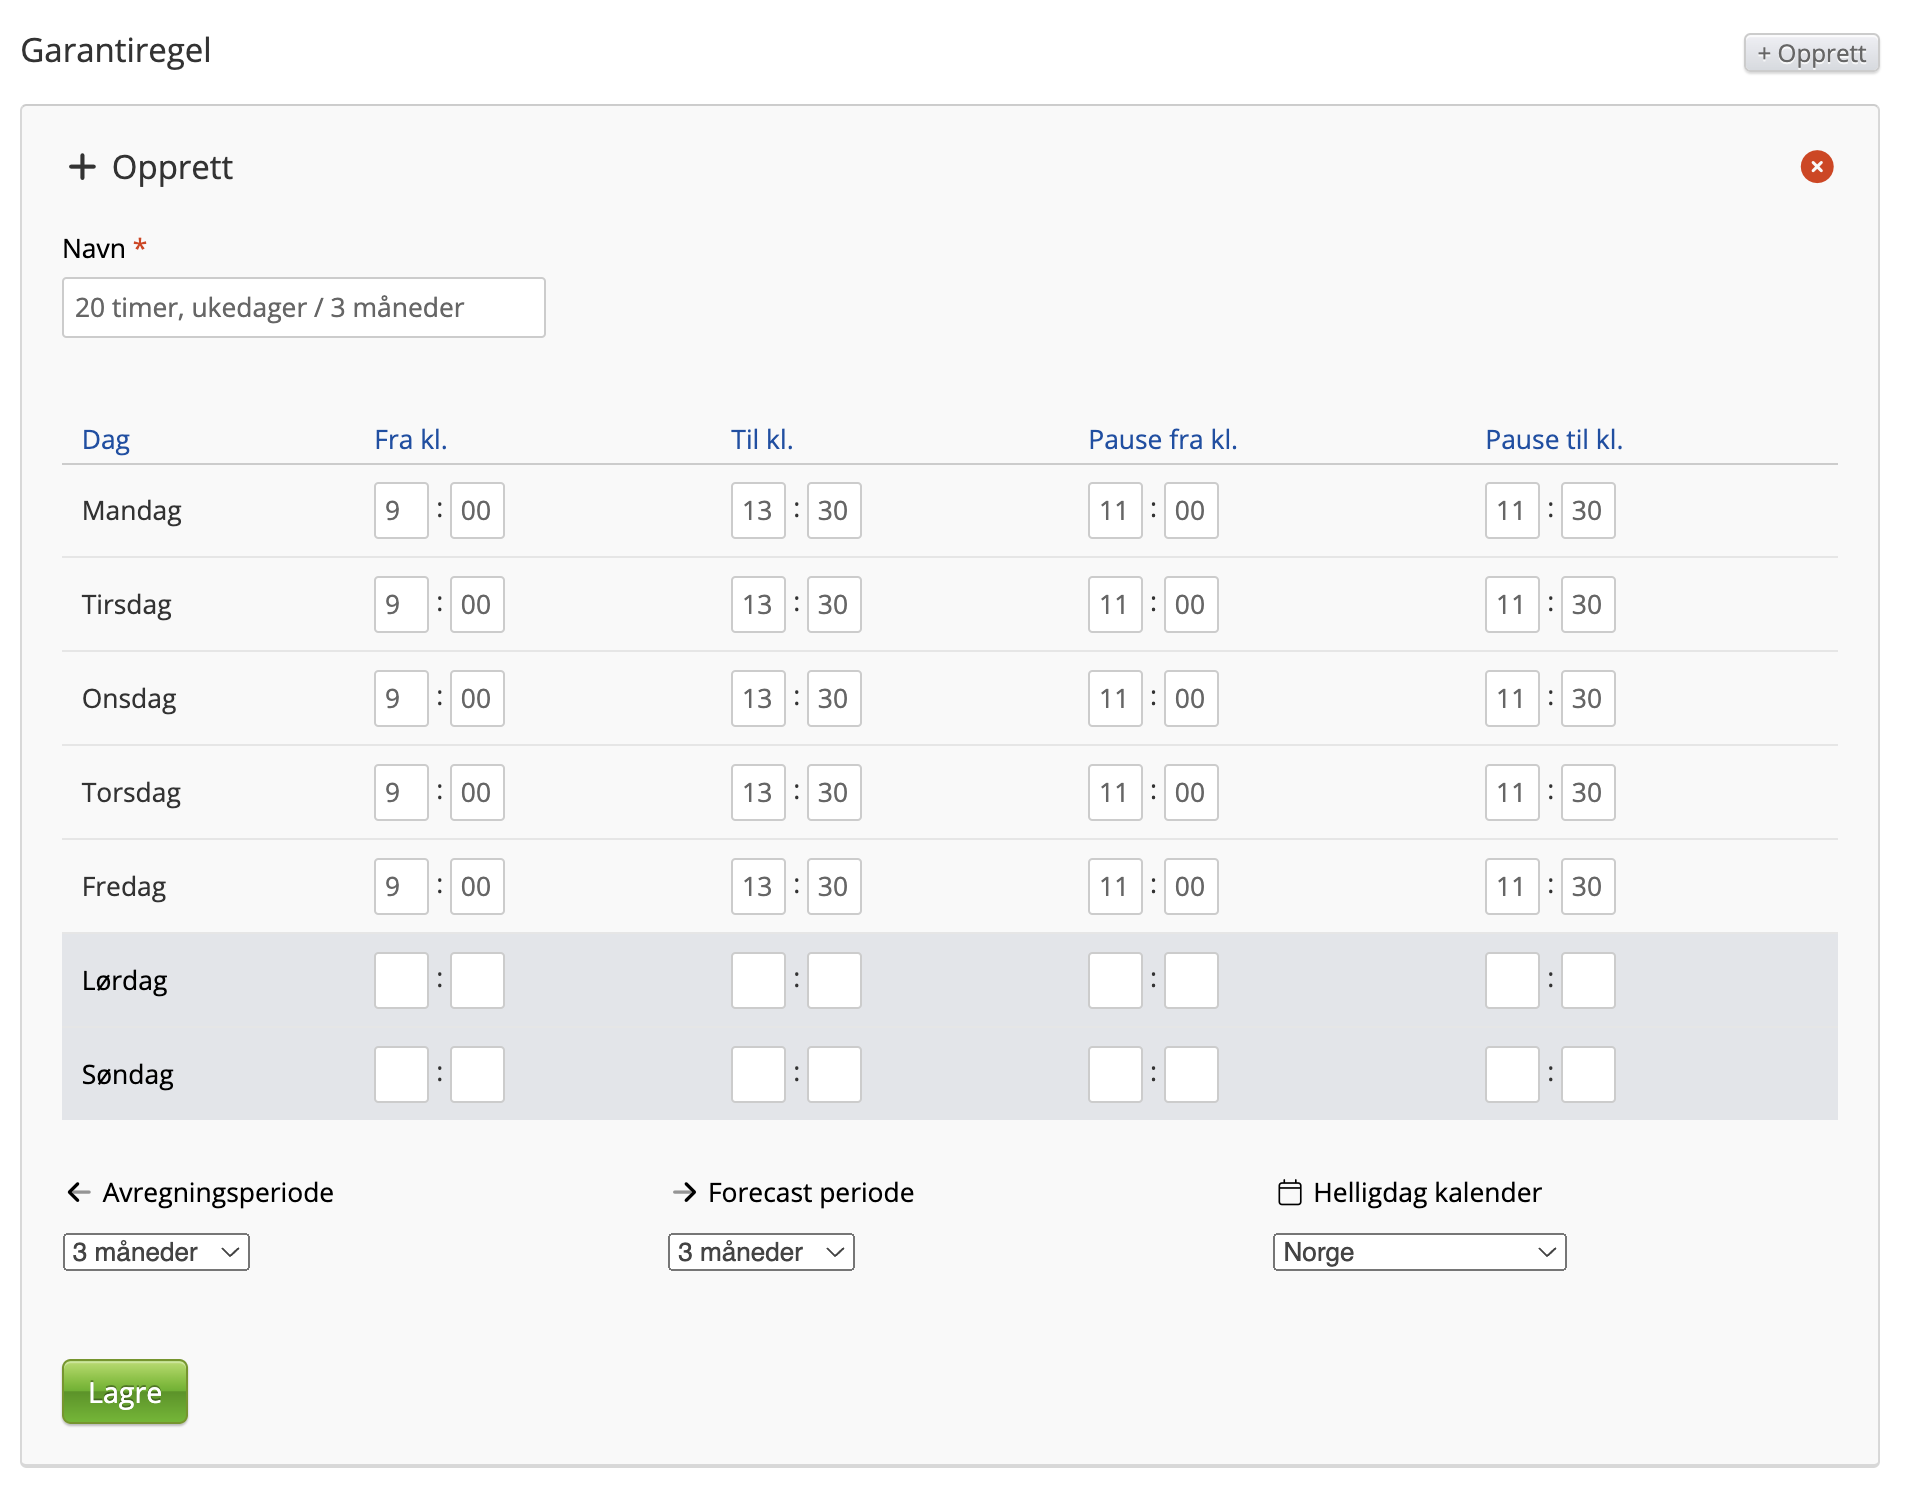
Task: Click the Fra kl. column header
Action: pyautogui.click(x=410, y=440)
